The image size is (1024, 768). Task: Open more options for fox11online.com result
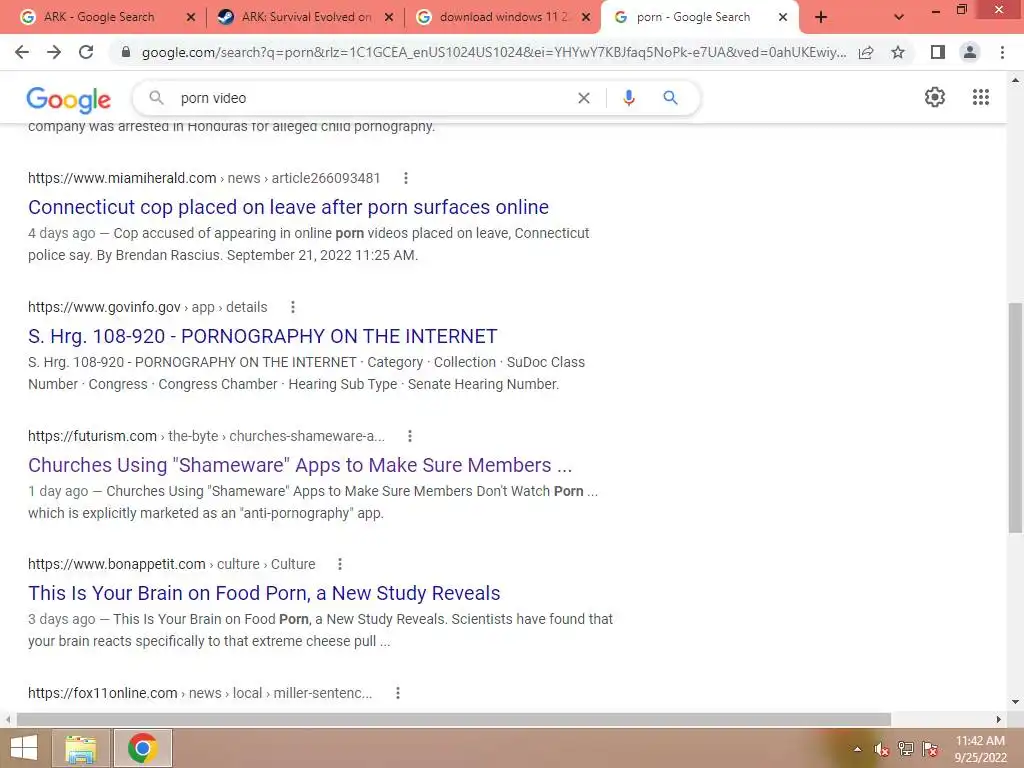tap(398, 694)
